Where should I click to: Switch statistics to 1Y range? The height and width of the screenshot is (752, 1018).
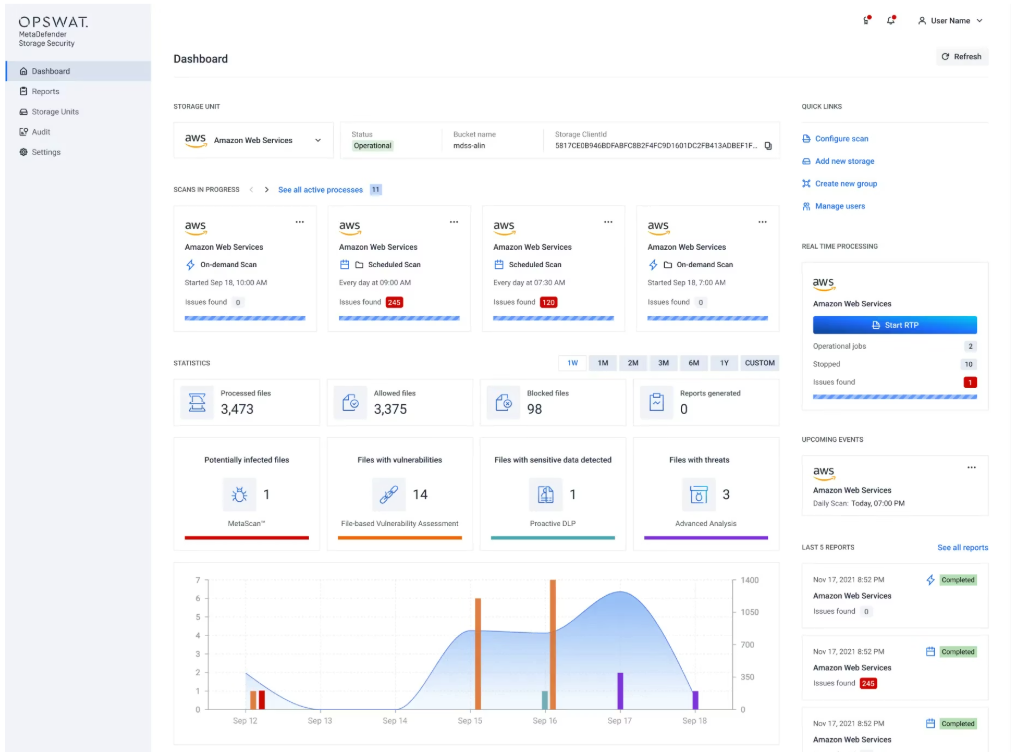coord(724,363)
